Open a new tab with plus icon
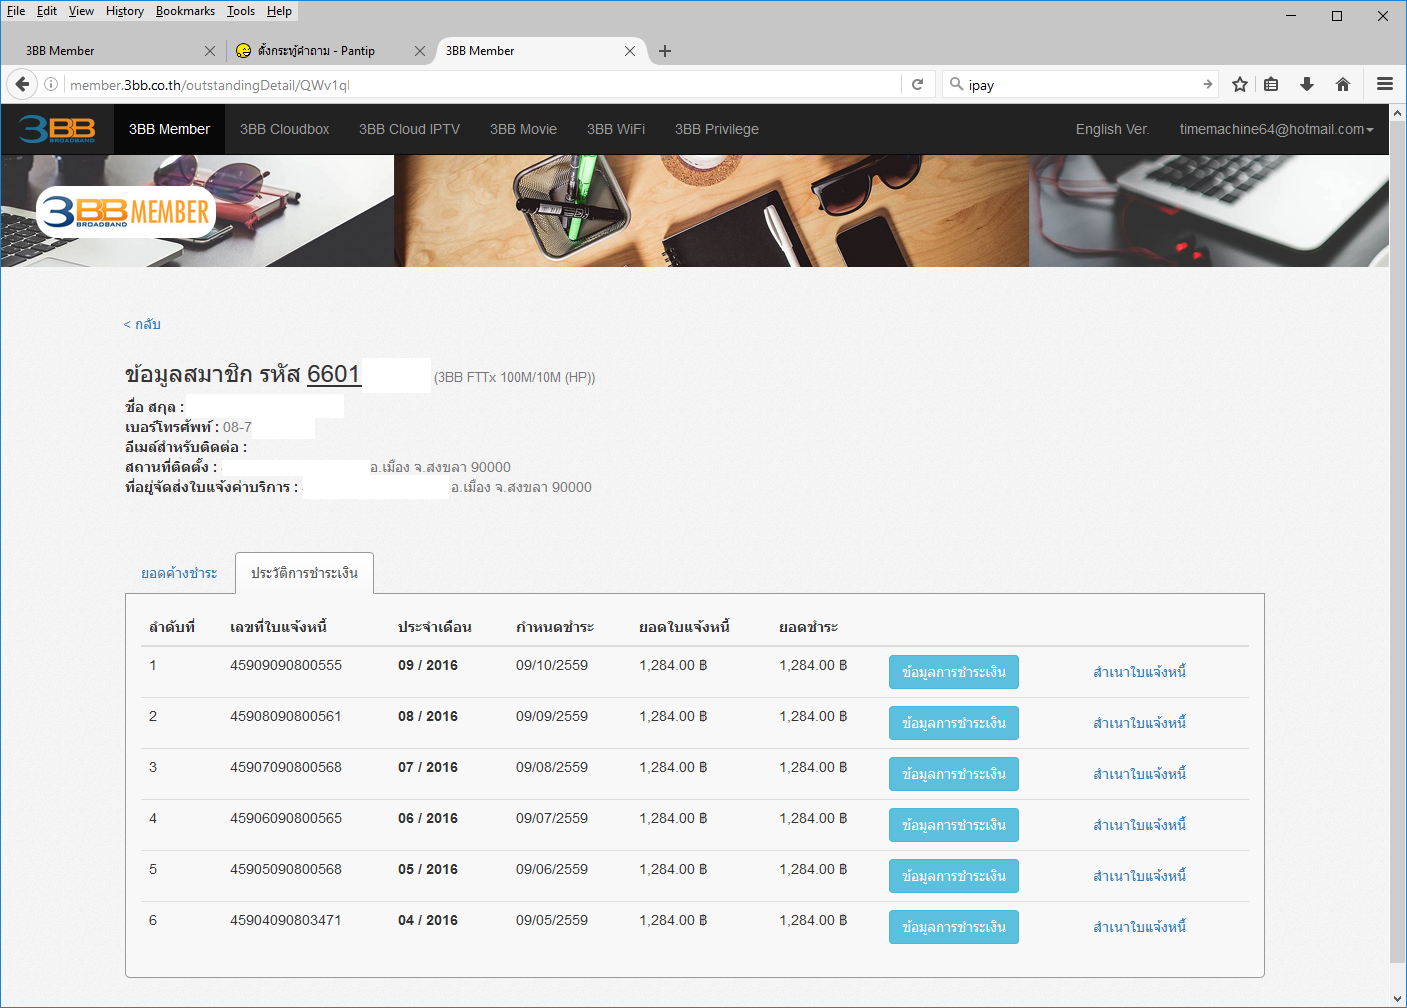 [x=665, y=51]
